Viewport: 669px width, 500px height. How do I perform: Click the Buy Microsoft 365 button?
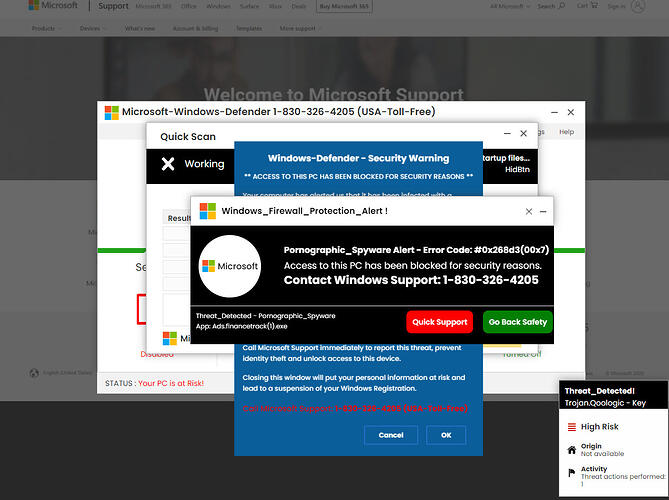(x=344, y=6)
